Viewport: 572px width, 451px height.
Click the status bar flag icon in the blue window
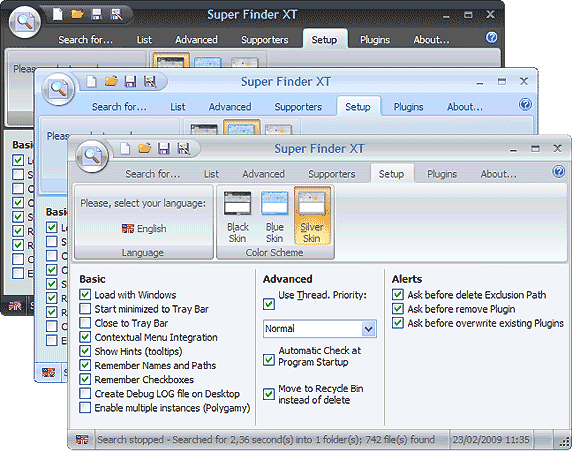[x=48, y=373]
